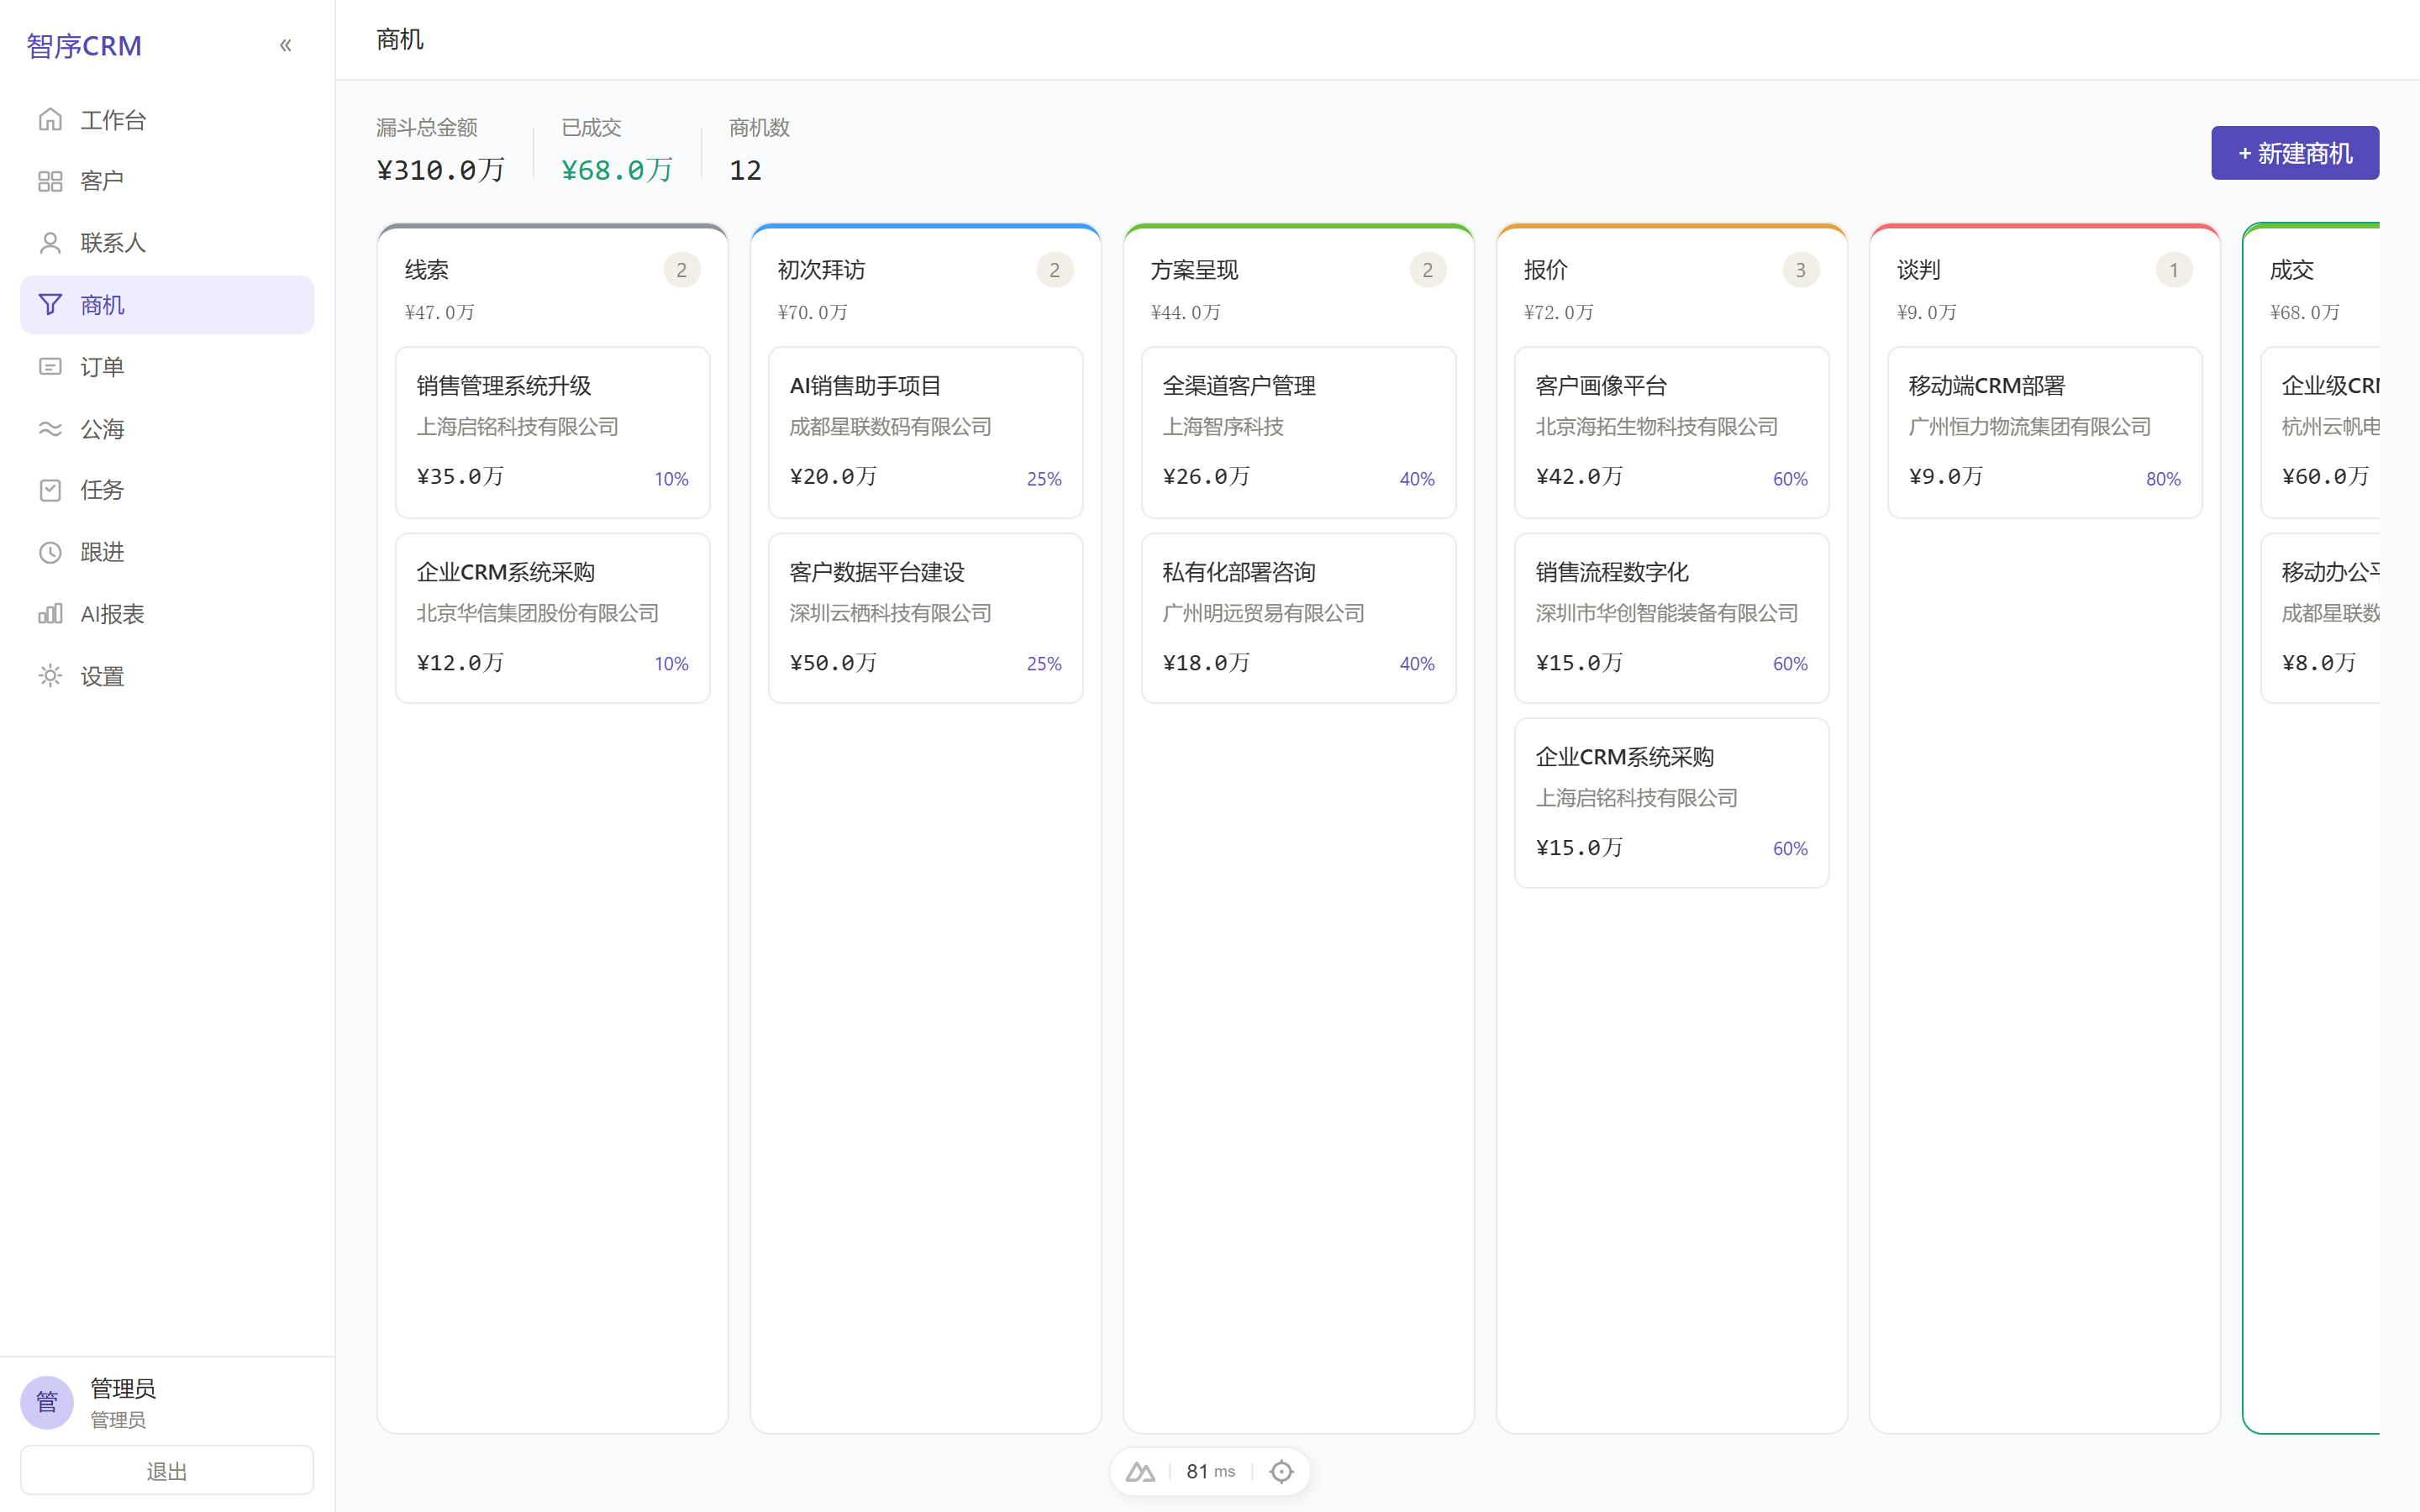Click the 成交 column title
The width and height of the screenshot is (2420, 1512).
pyautogui.click(x=2291, y=270)
